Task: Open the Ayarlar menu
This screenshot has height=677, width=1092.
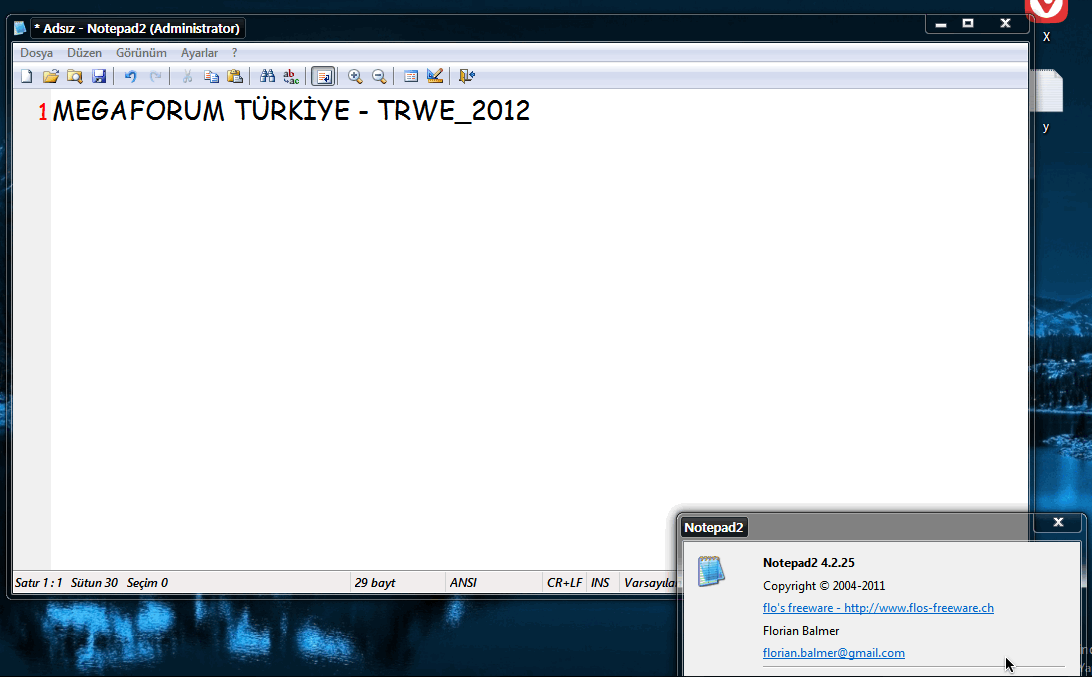Action: (x=199, y=53)
